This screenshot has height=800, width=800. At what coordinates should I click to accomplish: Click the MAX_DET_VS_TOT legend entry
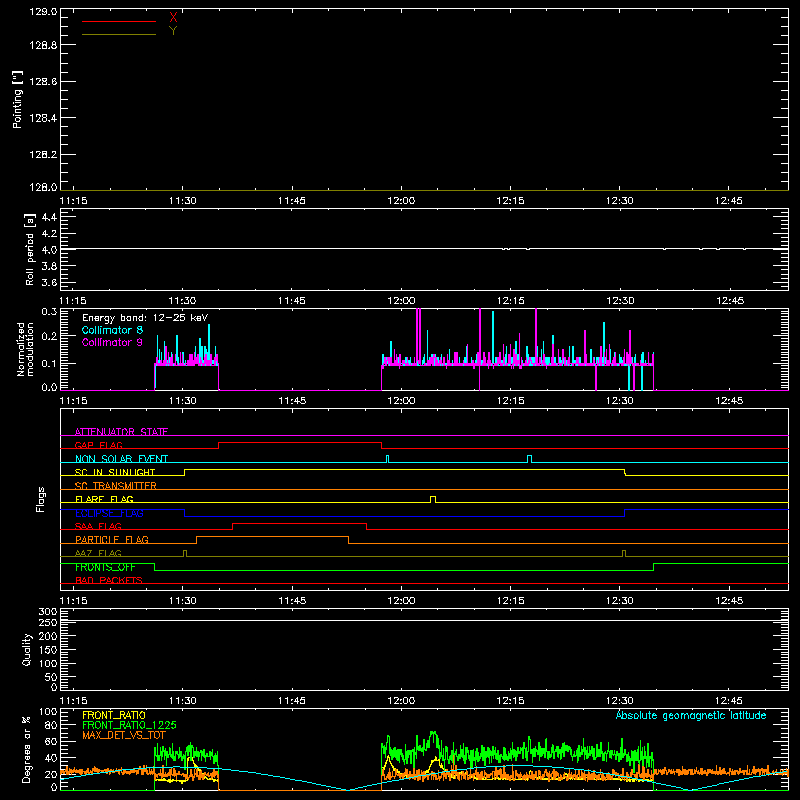click(124, 735)
